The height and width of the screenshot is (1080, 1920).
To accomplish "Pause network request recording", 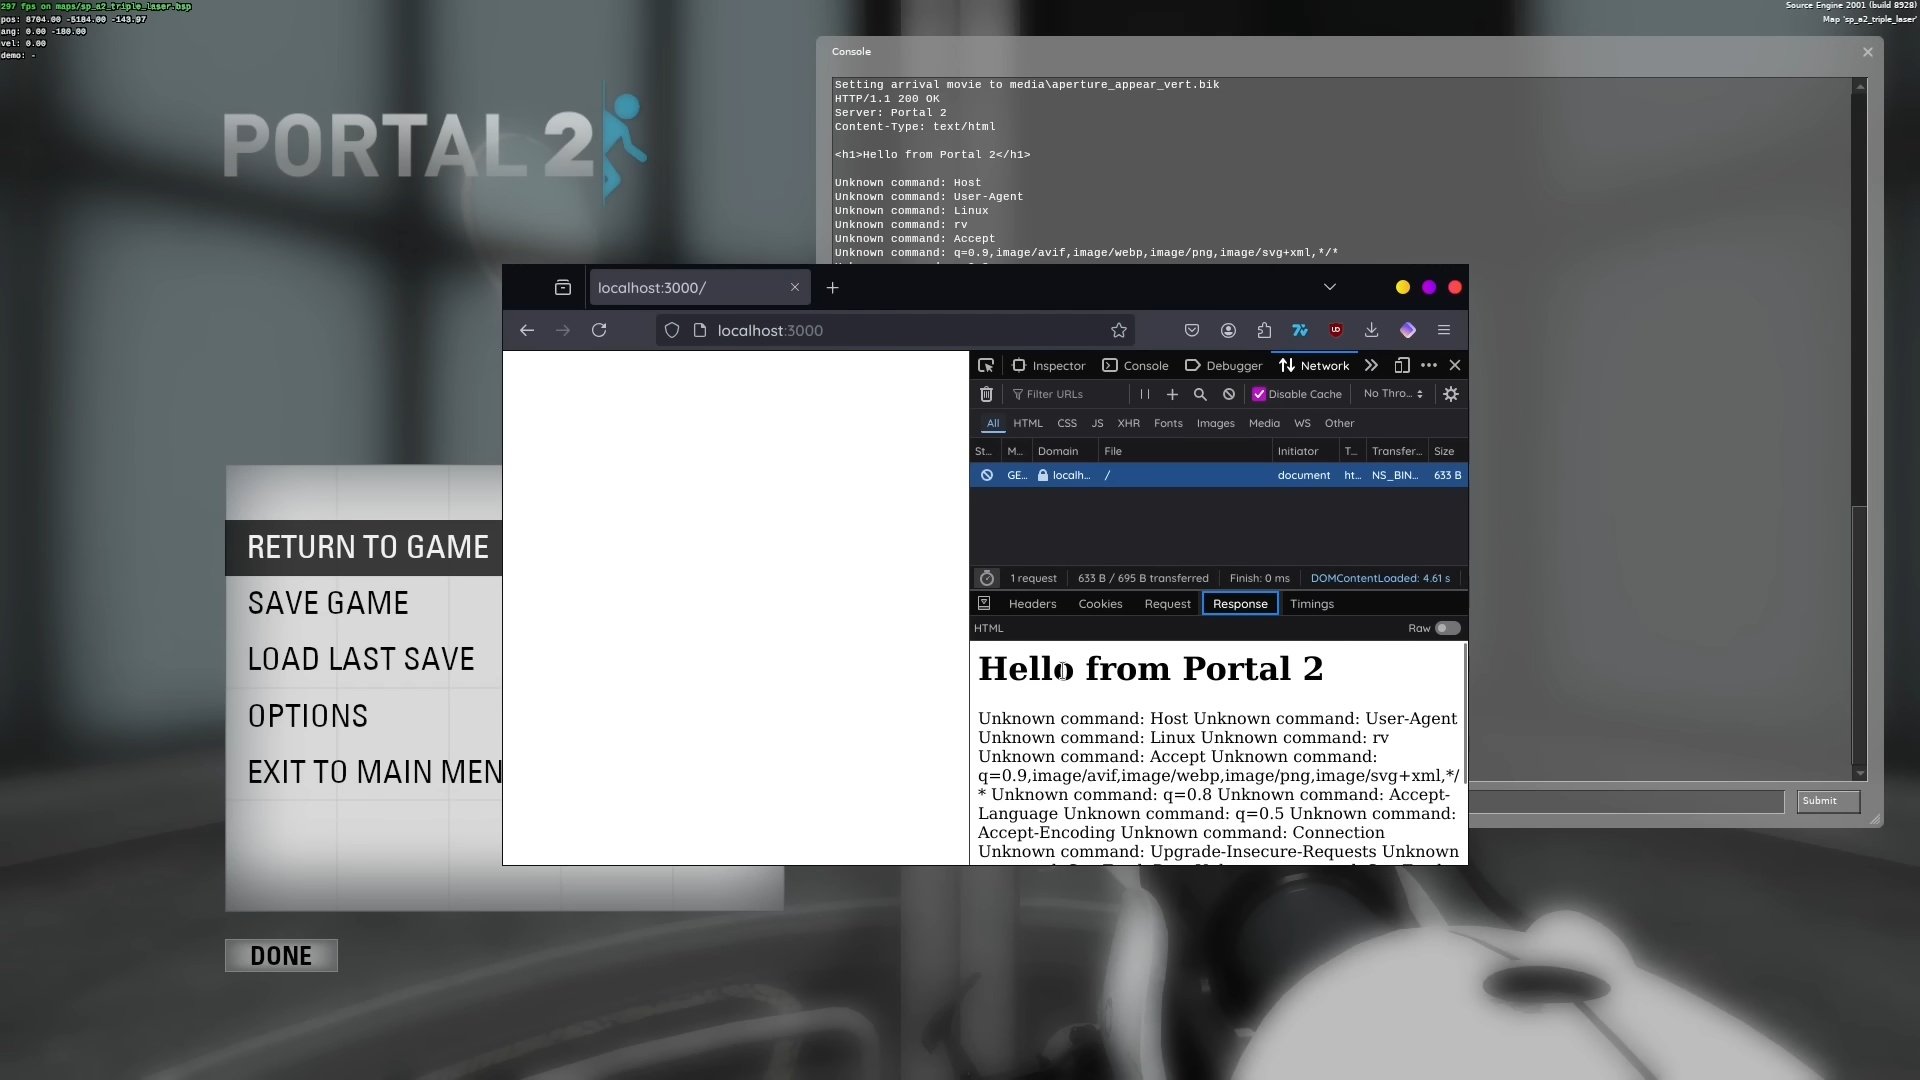I will point(1145,394).
